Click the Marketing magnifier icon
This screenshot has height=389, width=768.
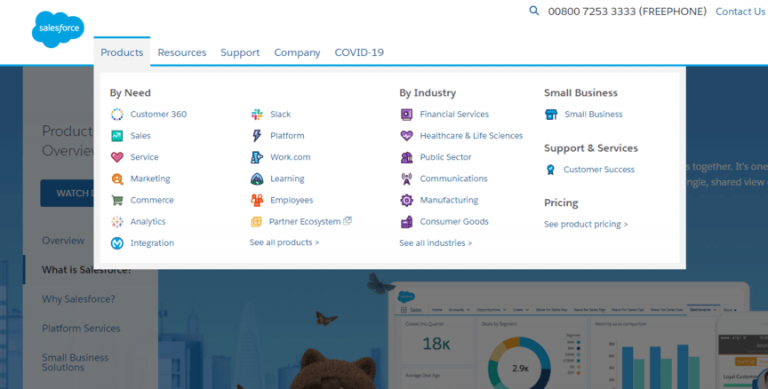pos(117,179)
